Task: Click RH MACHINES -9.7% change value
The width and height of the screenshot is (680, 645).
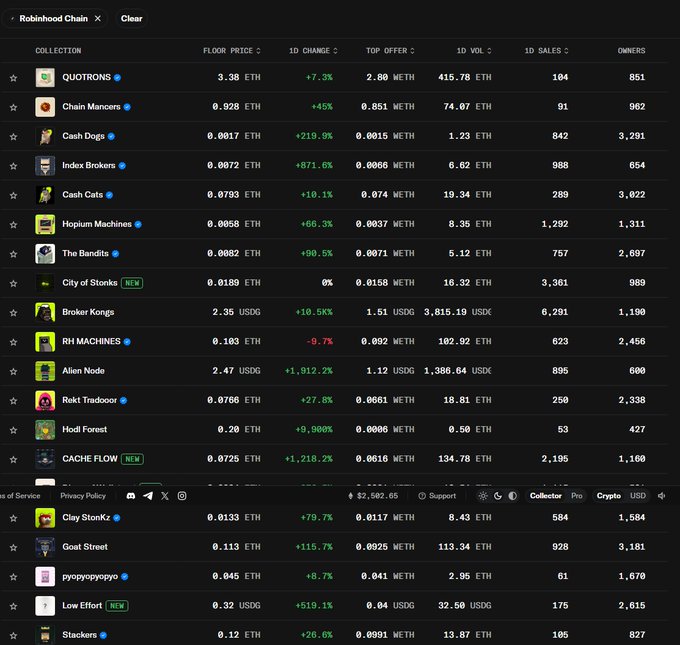Action: [320, 342]
